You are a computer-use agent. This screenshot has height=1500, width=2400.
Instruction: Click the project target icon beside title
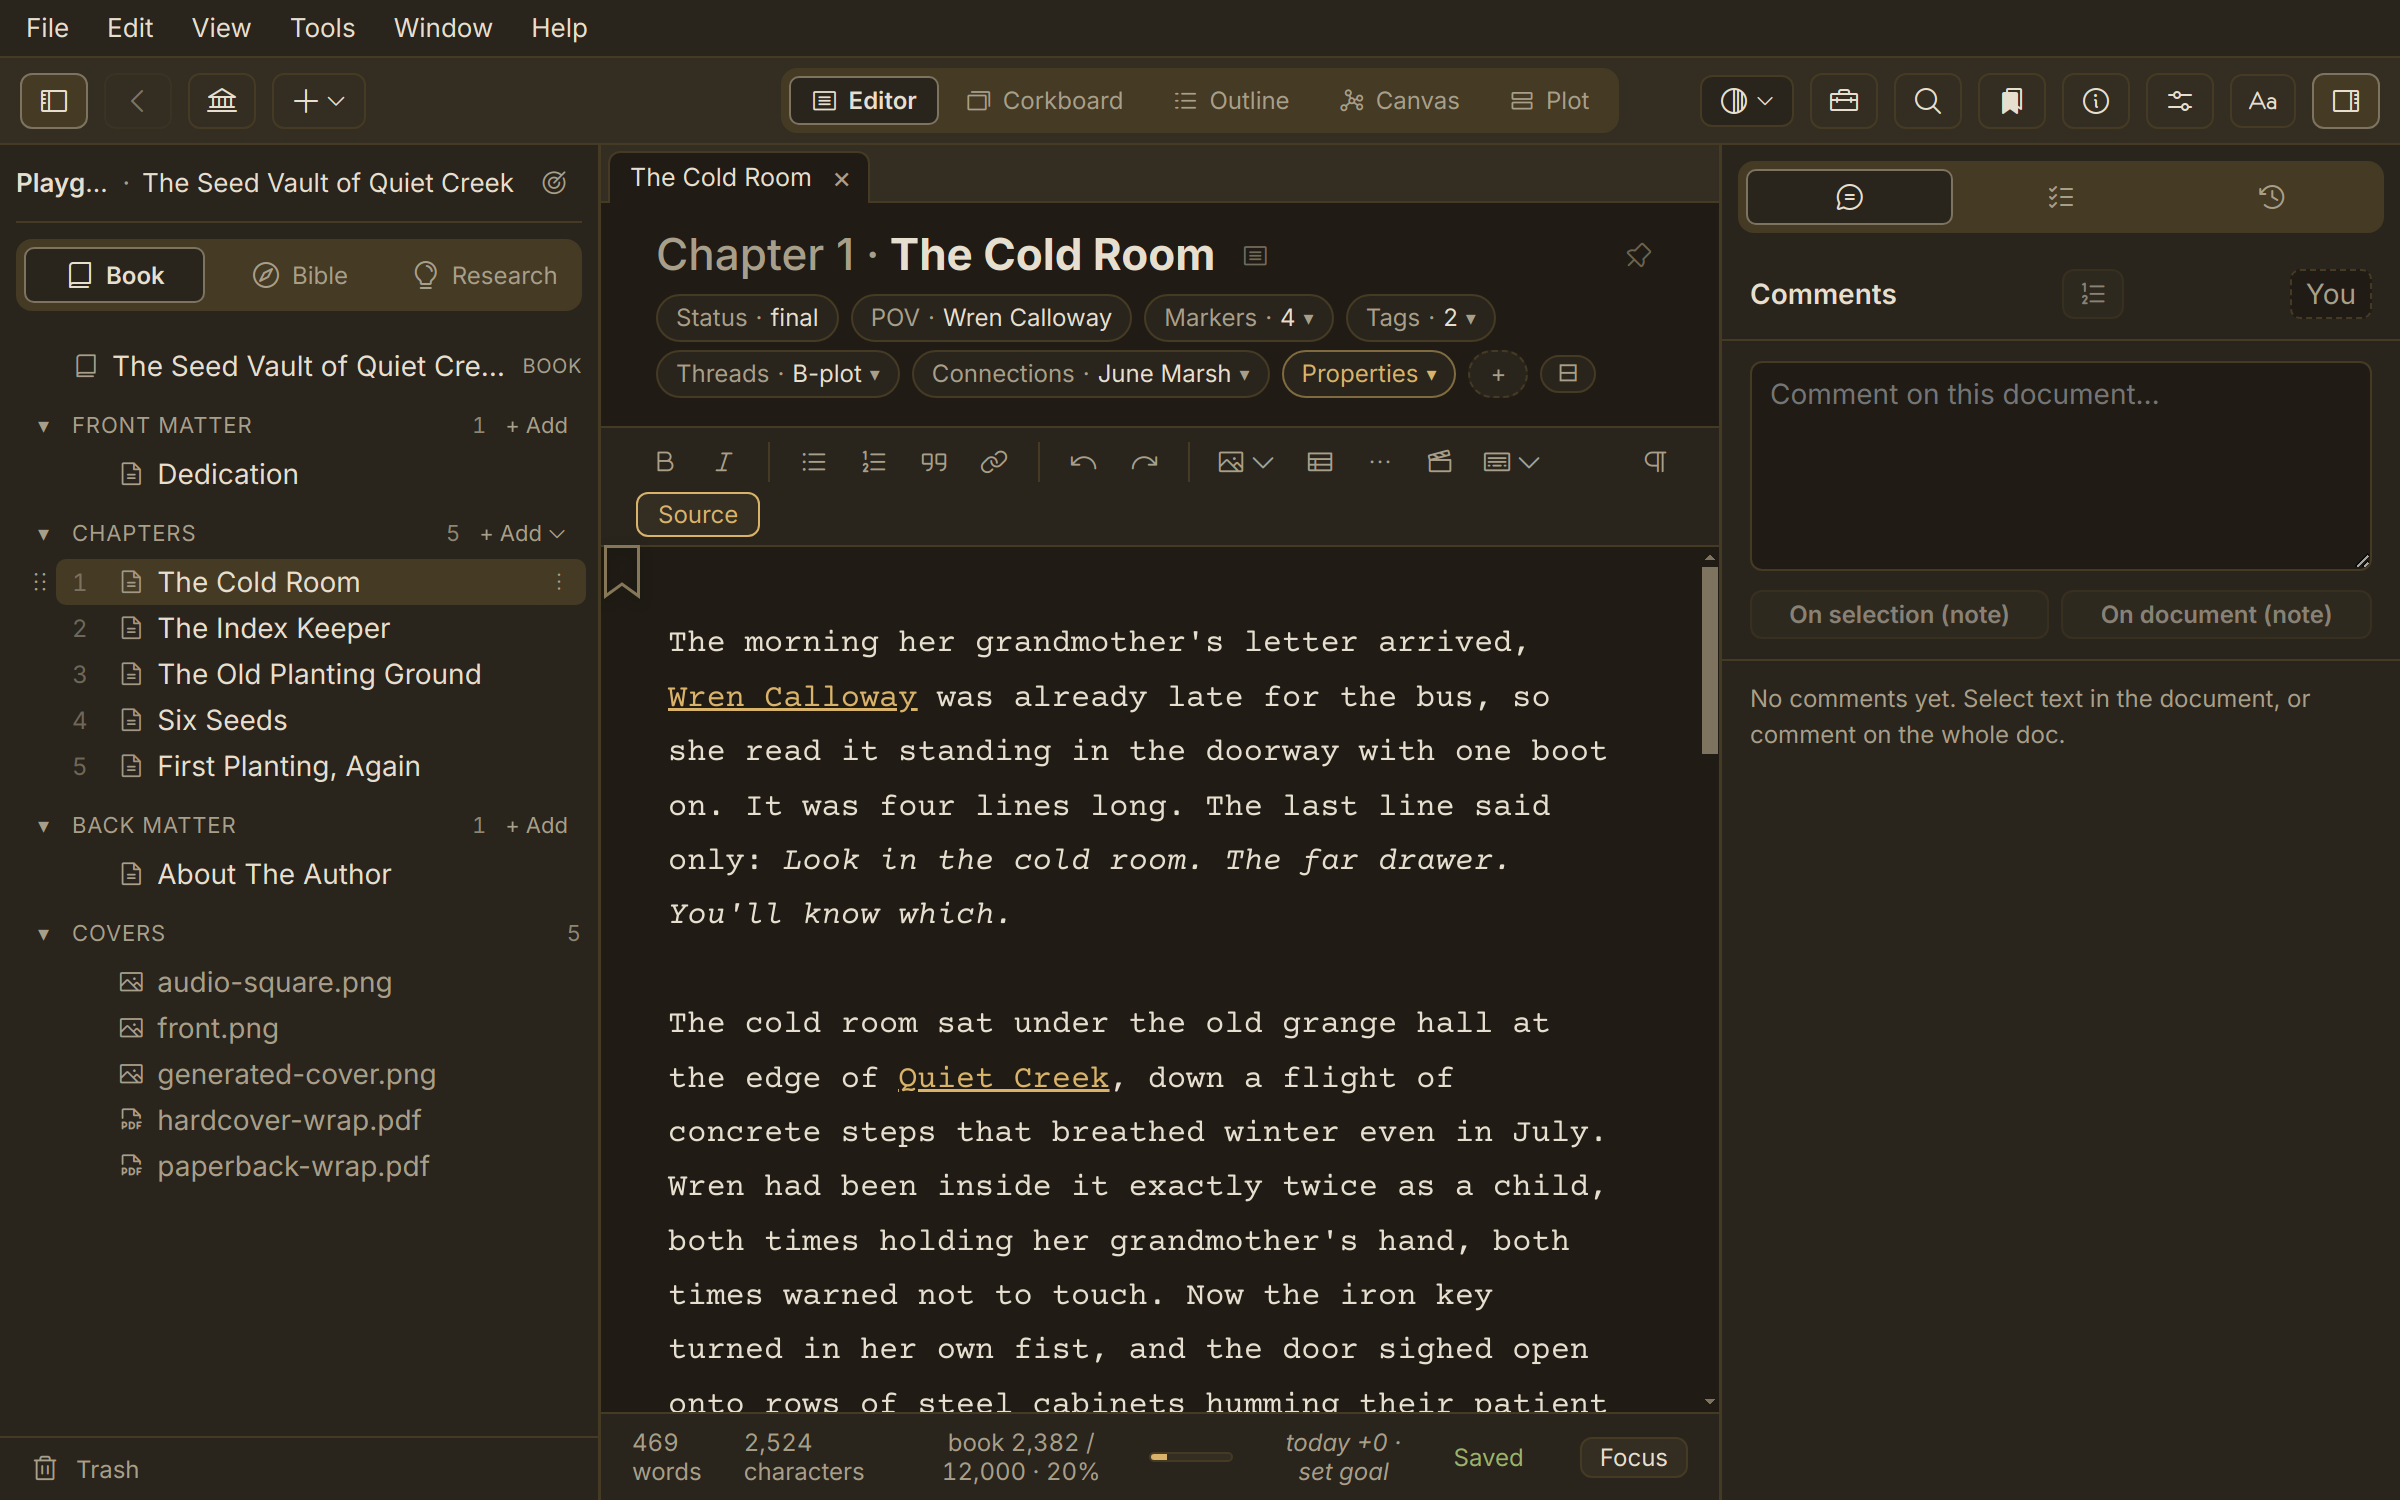554,183
